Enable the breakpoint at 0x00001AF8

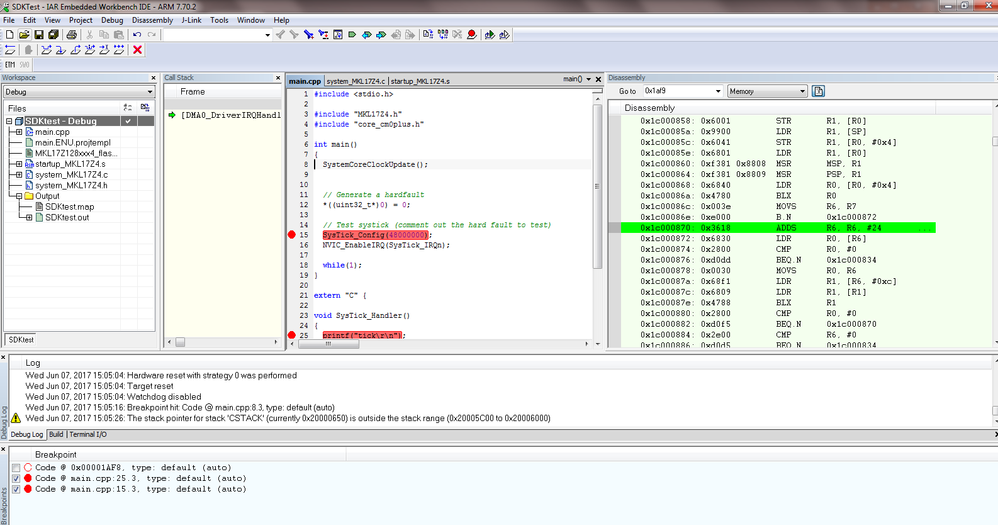point(15,468)
